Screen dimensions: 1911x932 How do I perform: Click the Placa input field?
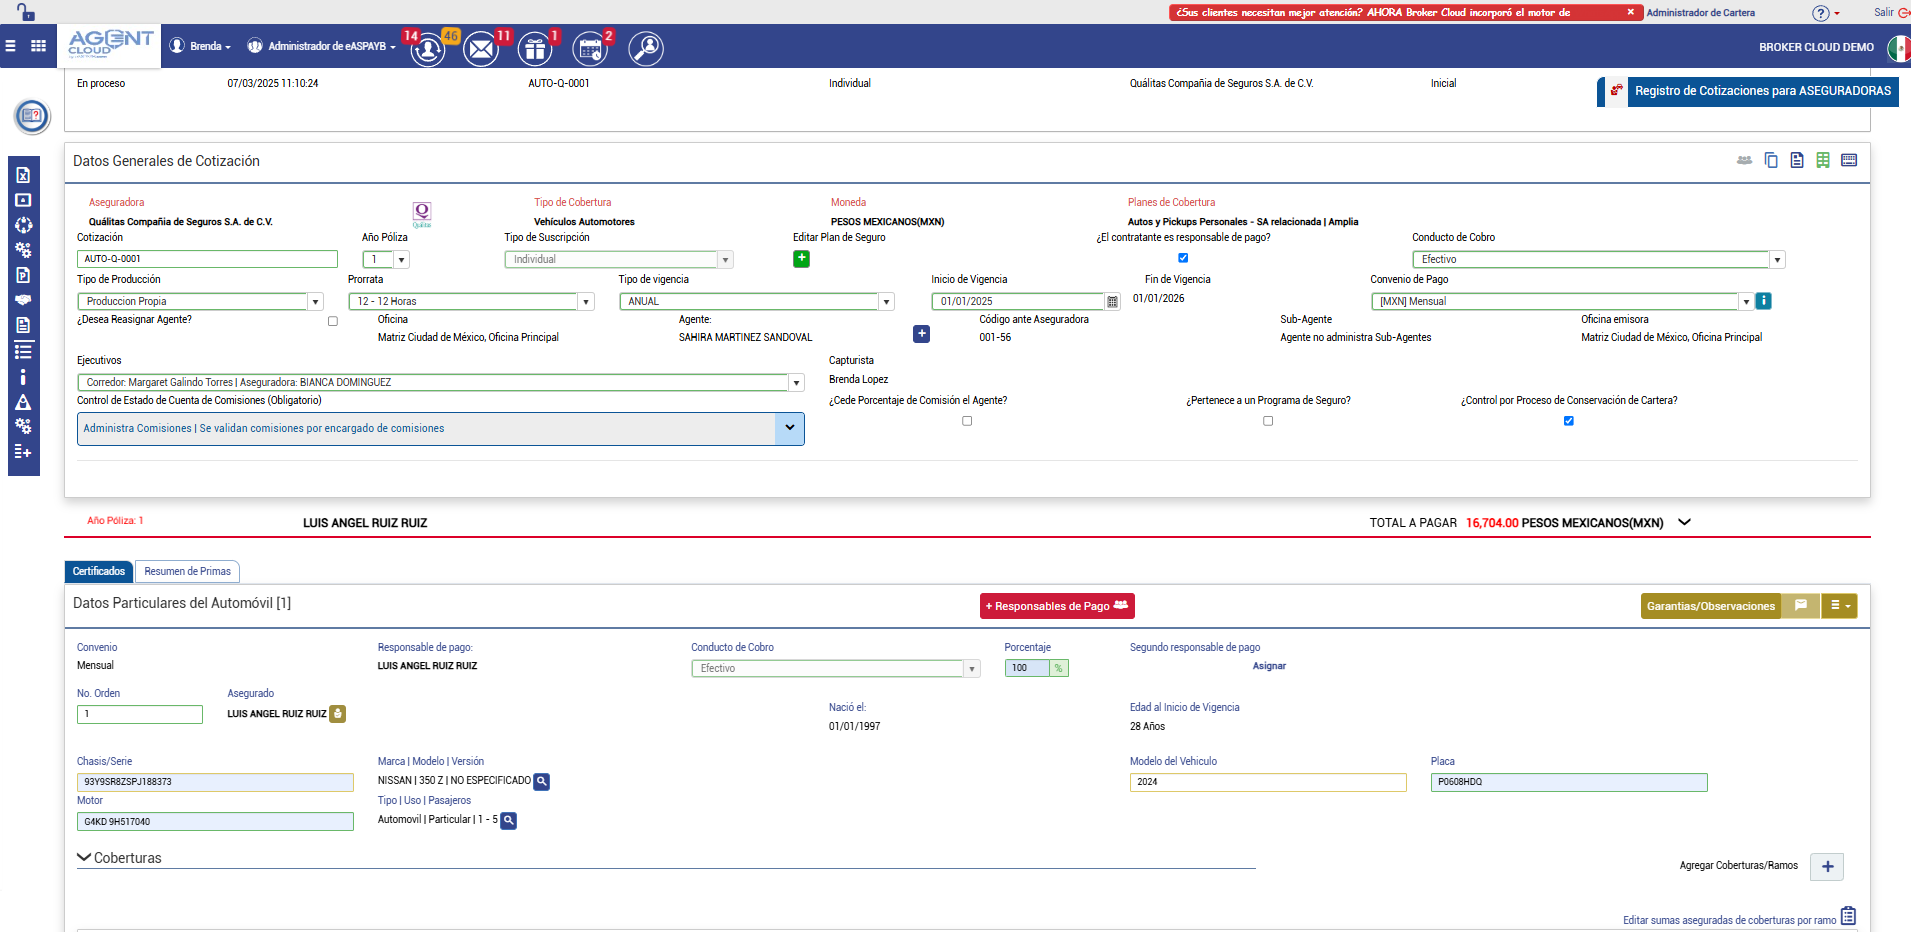pyautogui.click(x=1569, y=782)
